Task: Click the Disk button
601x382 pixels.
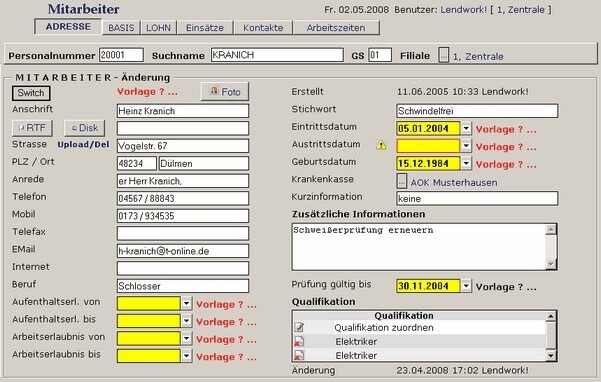Action: [x=84, y=128]
